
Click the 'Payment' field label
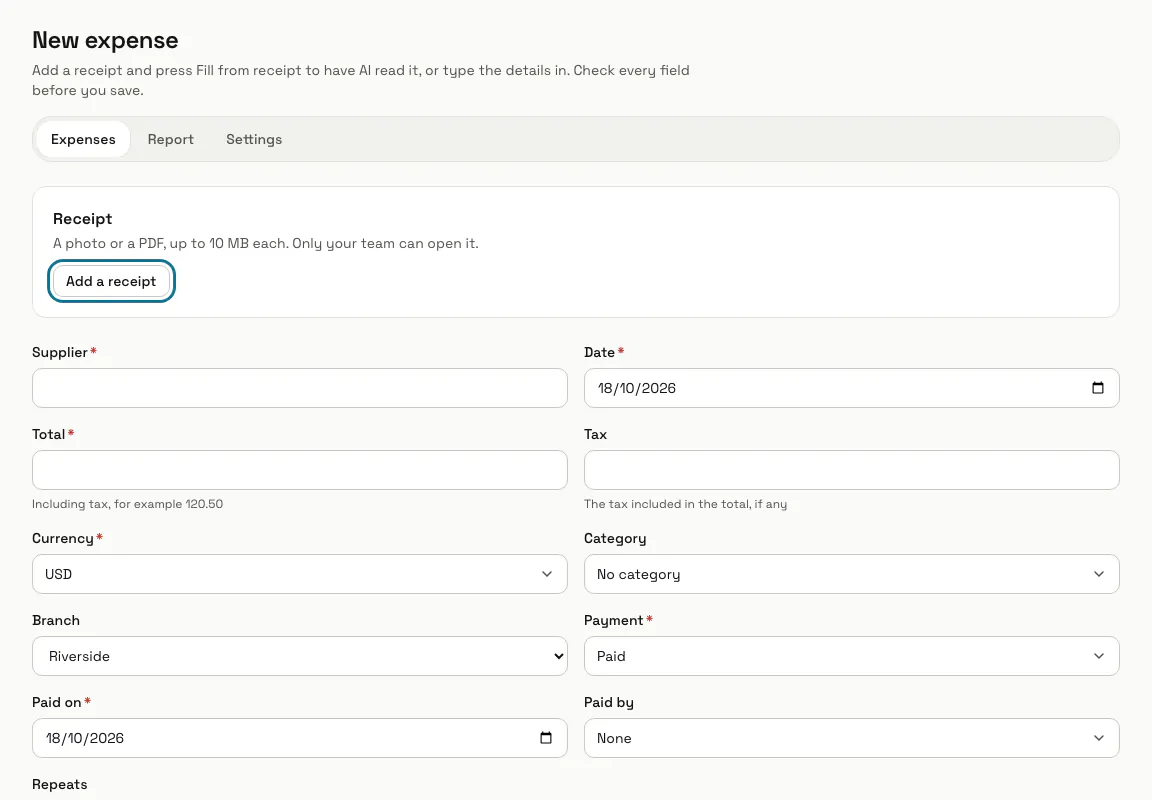click(x=613, y=620)
